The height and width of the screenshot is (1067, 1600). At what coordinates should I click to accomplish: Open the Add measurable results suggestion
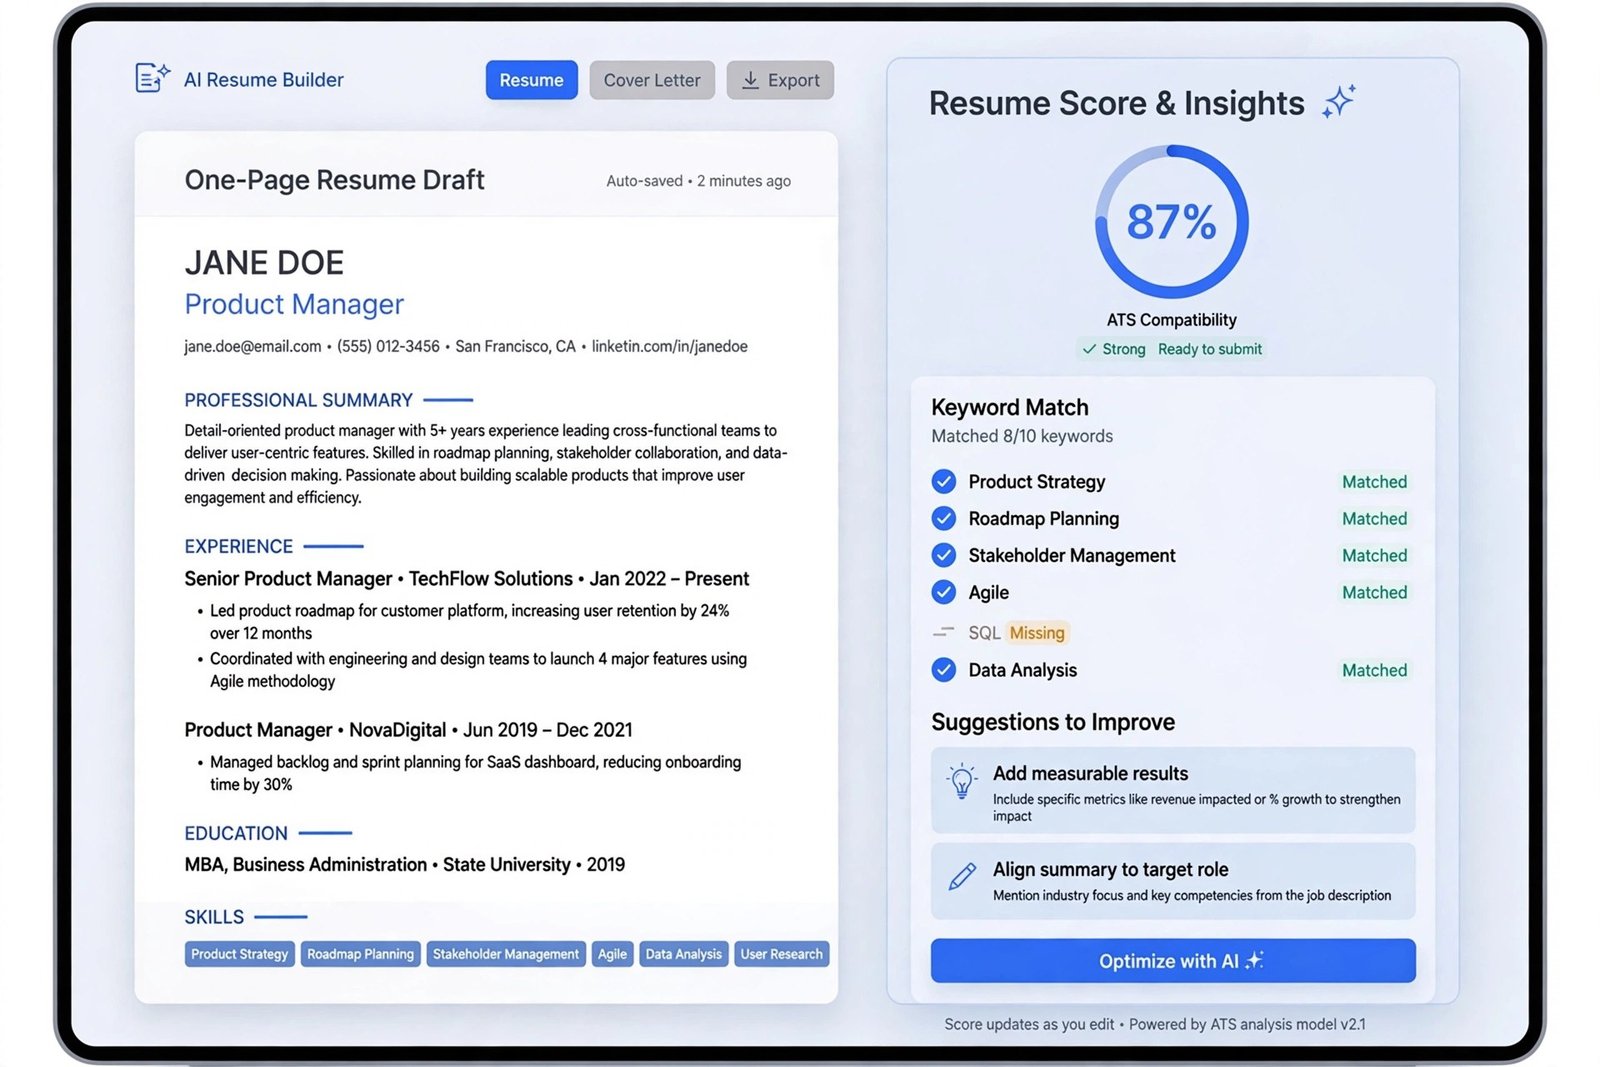tap(1173, 790)
